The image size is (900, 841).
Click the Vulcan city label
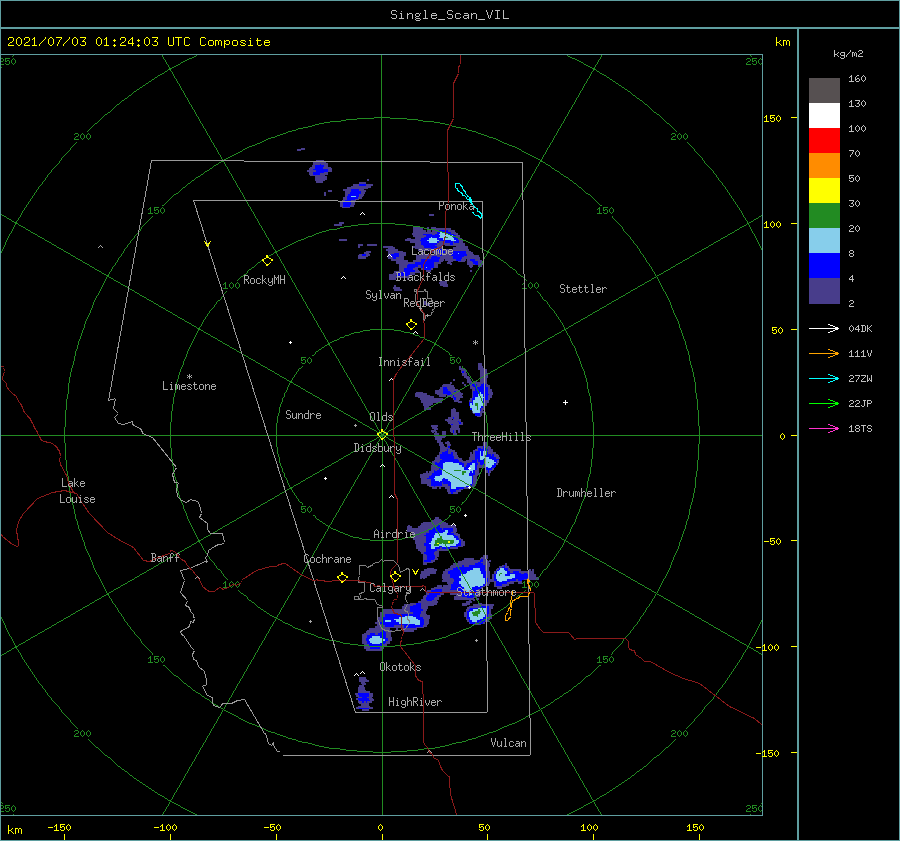(508, 743)
